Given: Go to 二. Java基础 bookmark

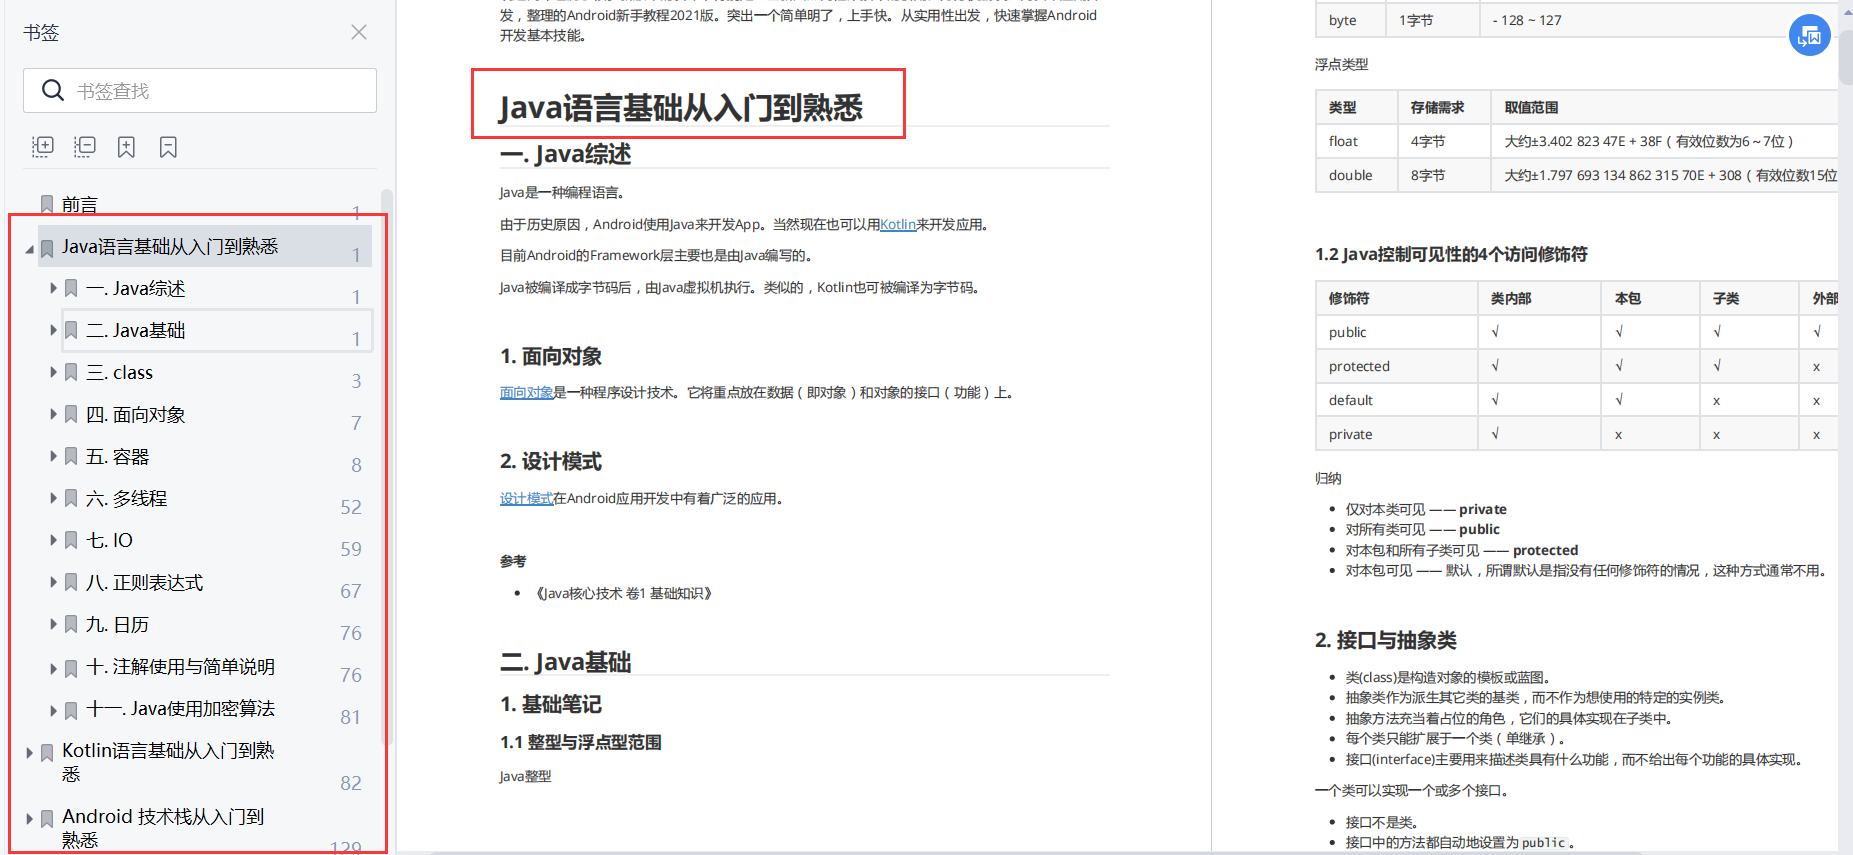Looking at the screenshot, I should (x=136, y=331).
